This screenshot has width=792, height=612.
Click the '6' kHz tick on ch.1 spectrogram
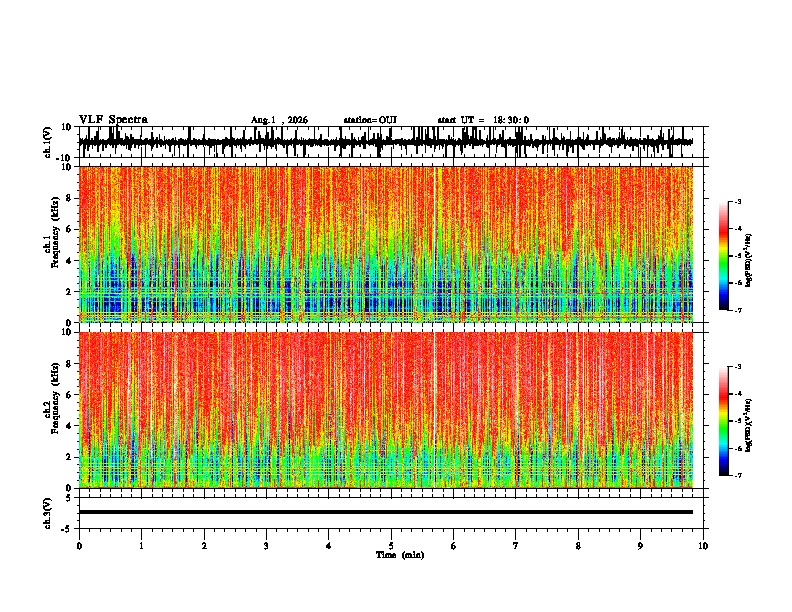pos(69,230)
